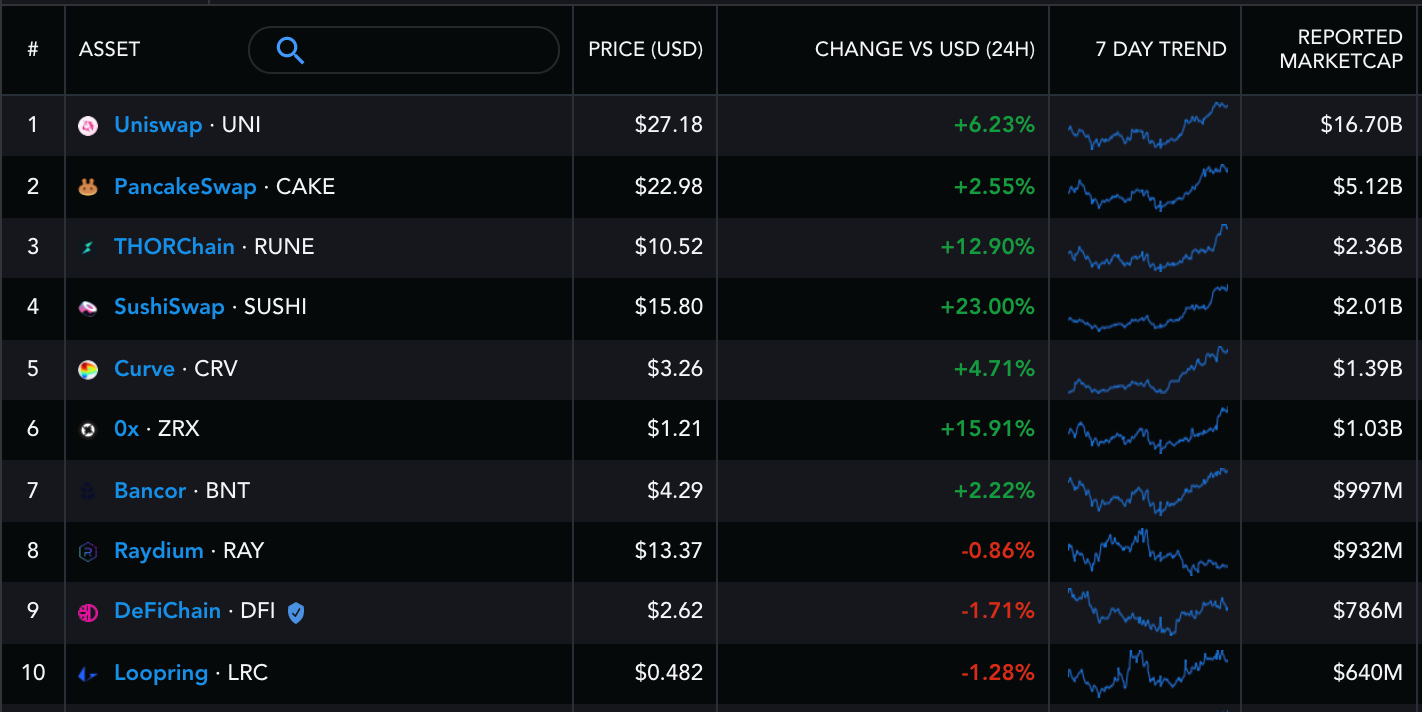Click the Raydium logo icon
Viewport: 1422px width, 712px height.
[88, 552]
